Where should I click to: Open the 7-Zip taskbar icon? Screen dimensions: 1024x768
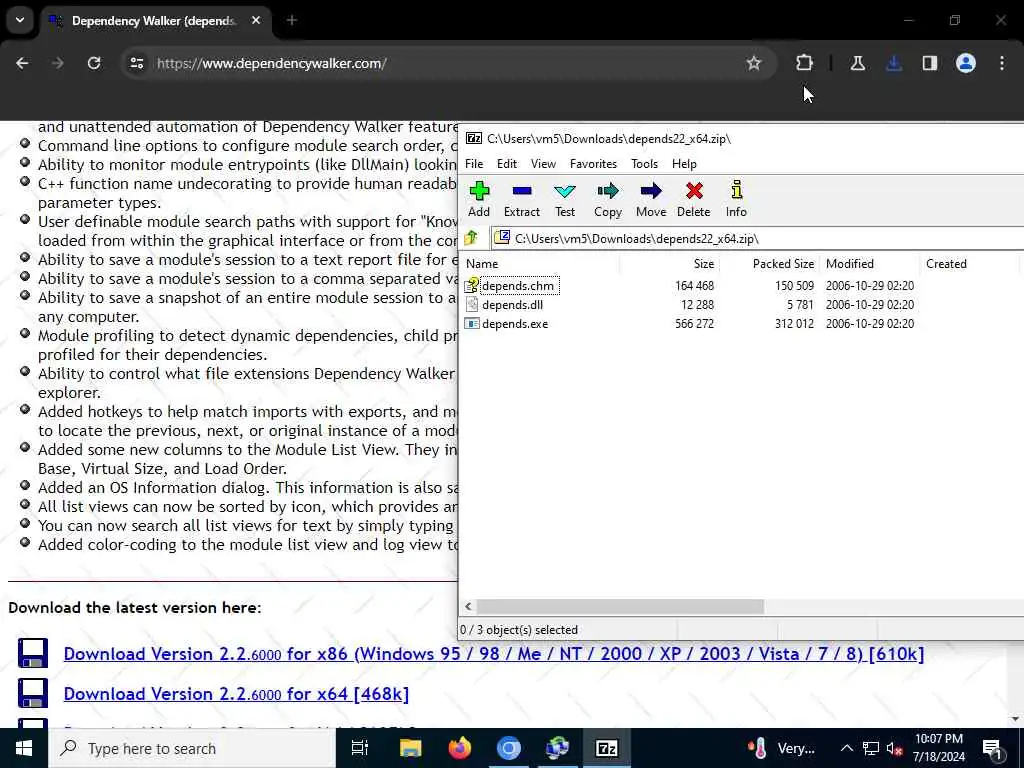pos(607,748)
